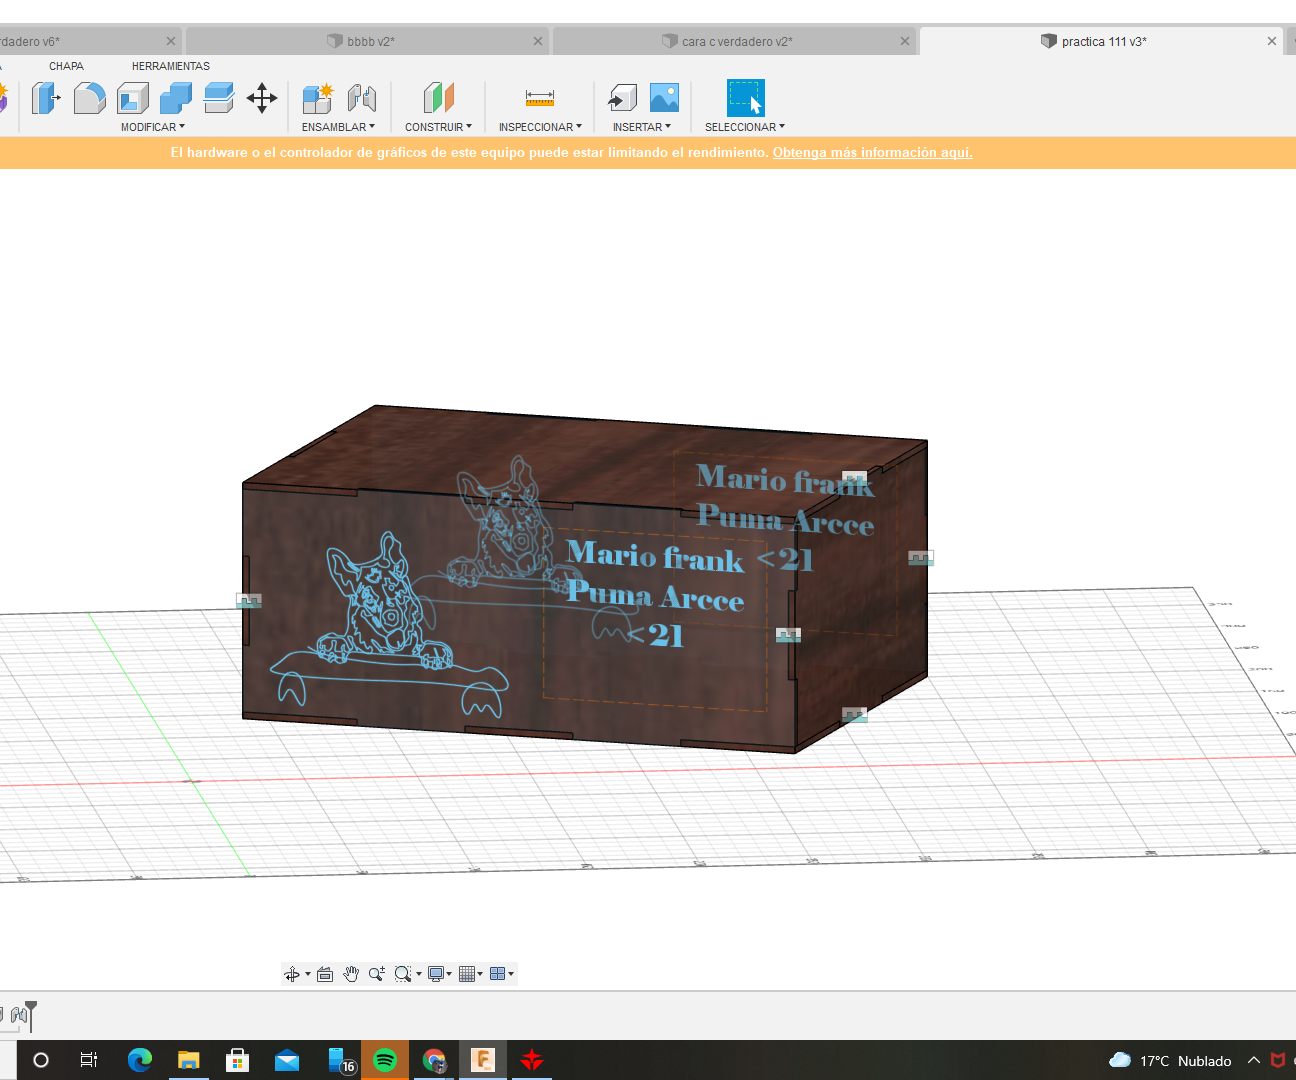Open the Mail app from the taskbar
Screen dimensions: 1296x1080
287,1060
